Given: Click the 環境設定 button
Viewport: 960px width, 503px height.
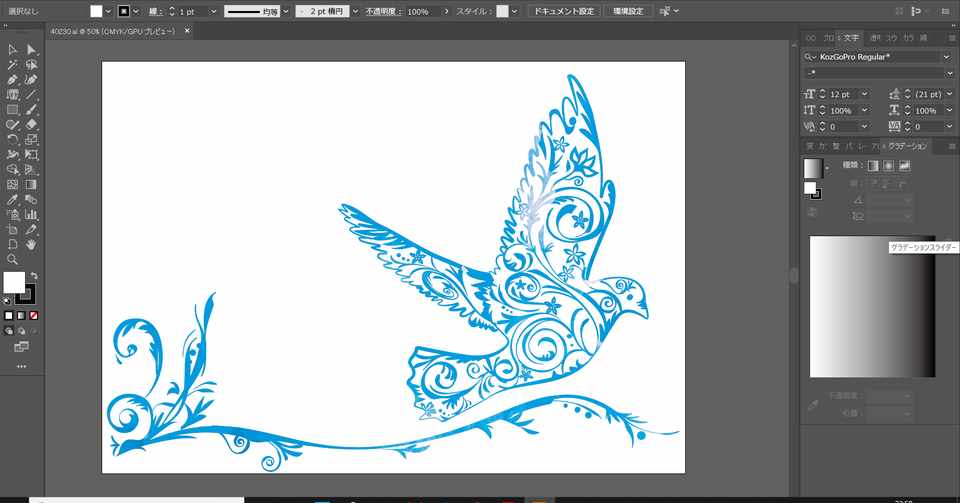Looking at the screenshot, I should [628, 12].
